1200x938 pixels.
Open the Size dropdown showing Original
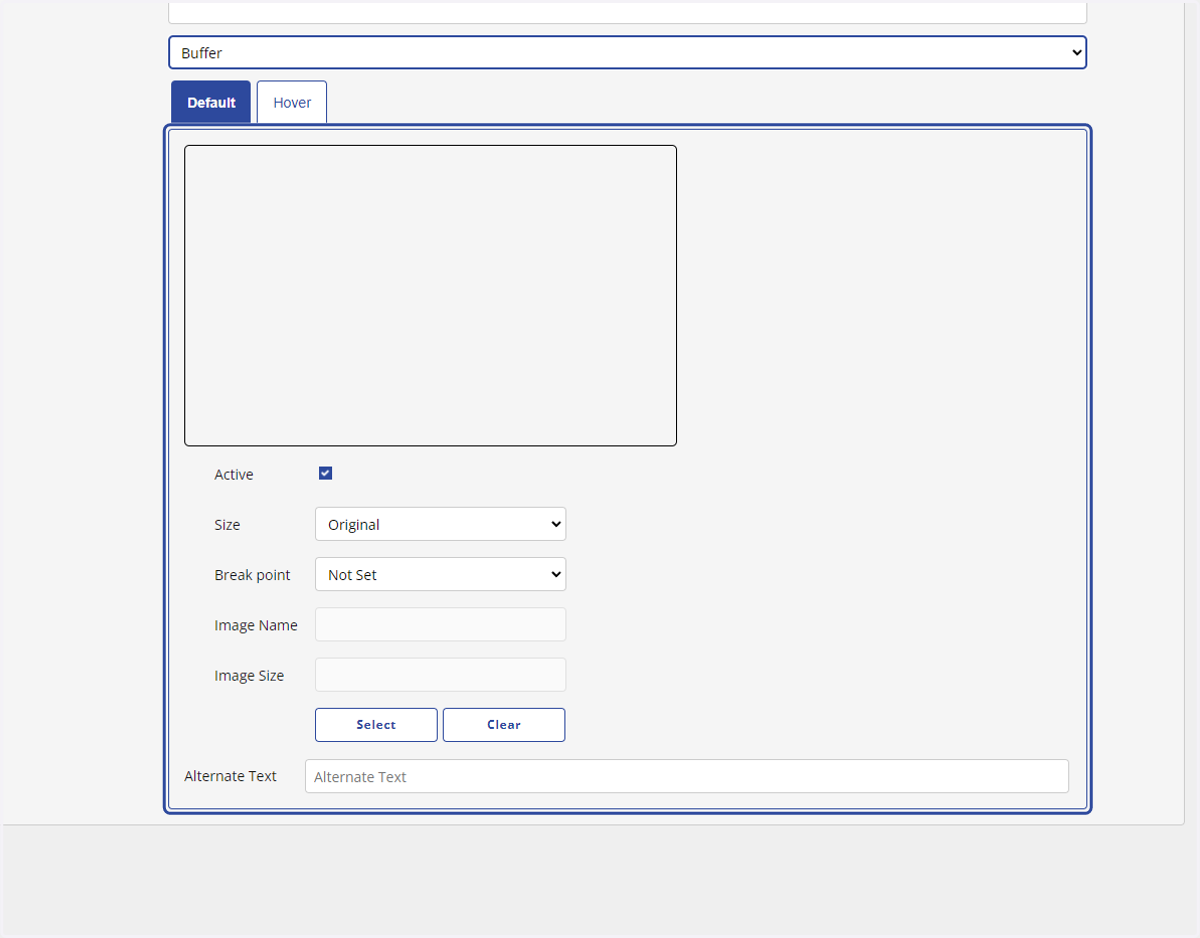[x=440, y=524]
